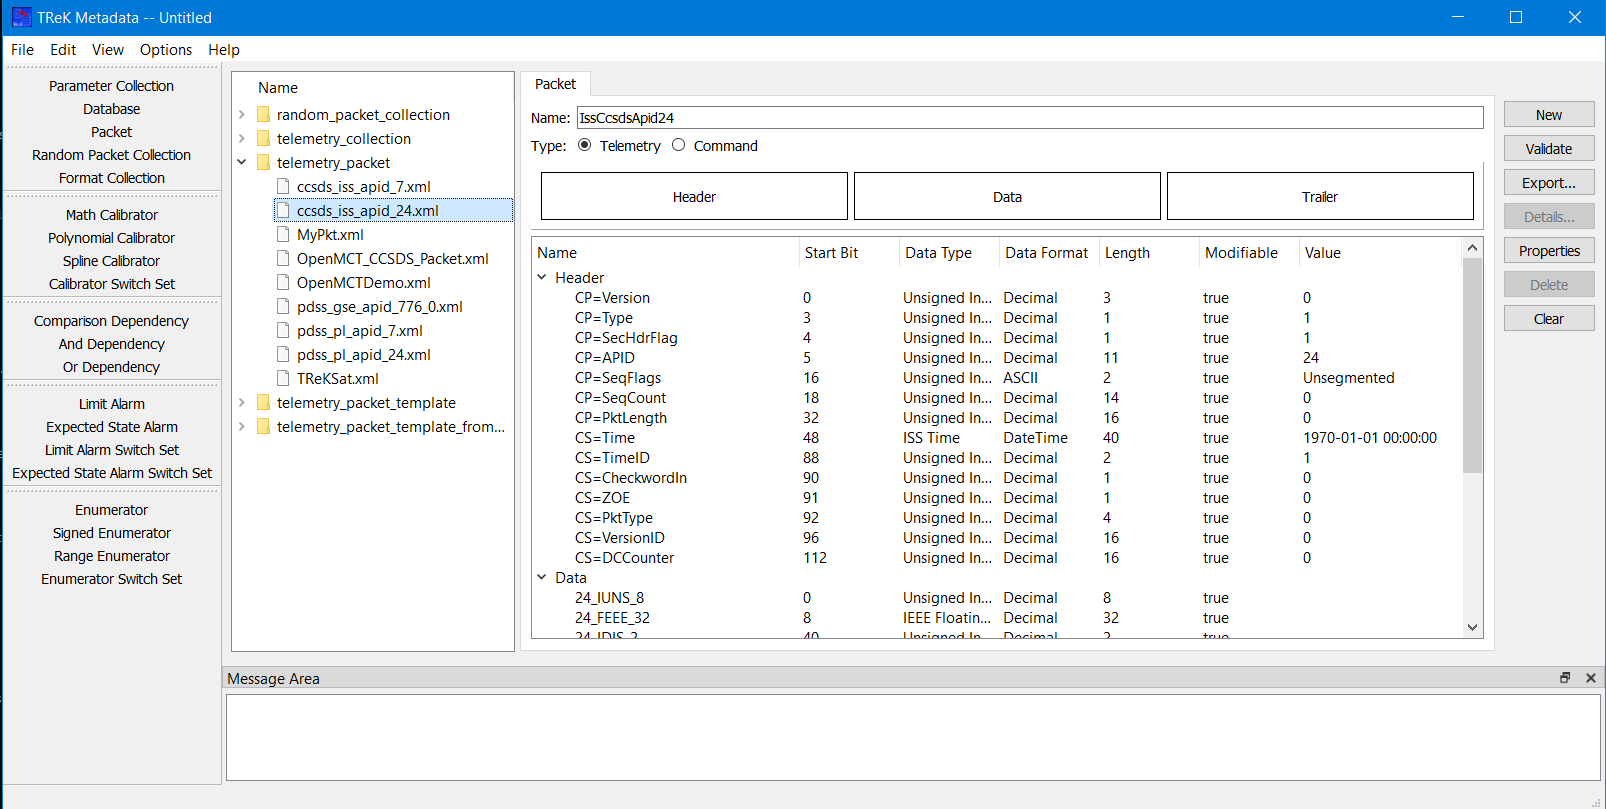Screen dimensions: 1606x809
Task: Click the packet Name input field
Action: point(1029,118)
